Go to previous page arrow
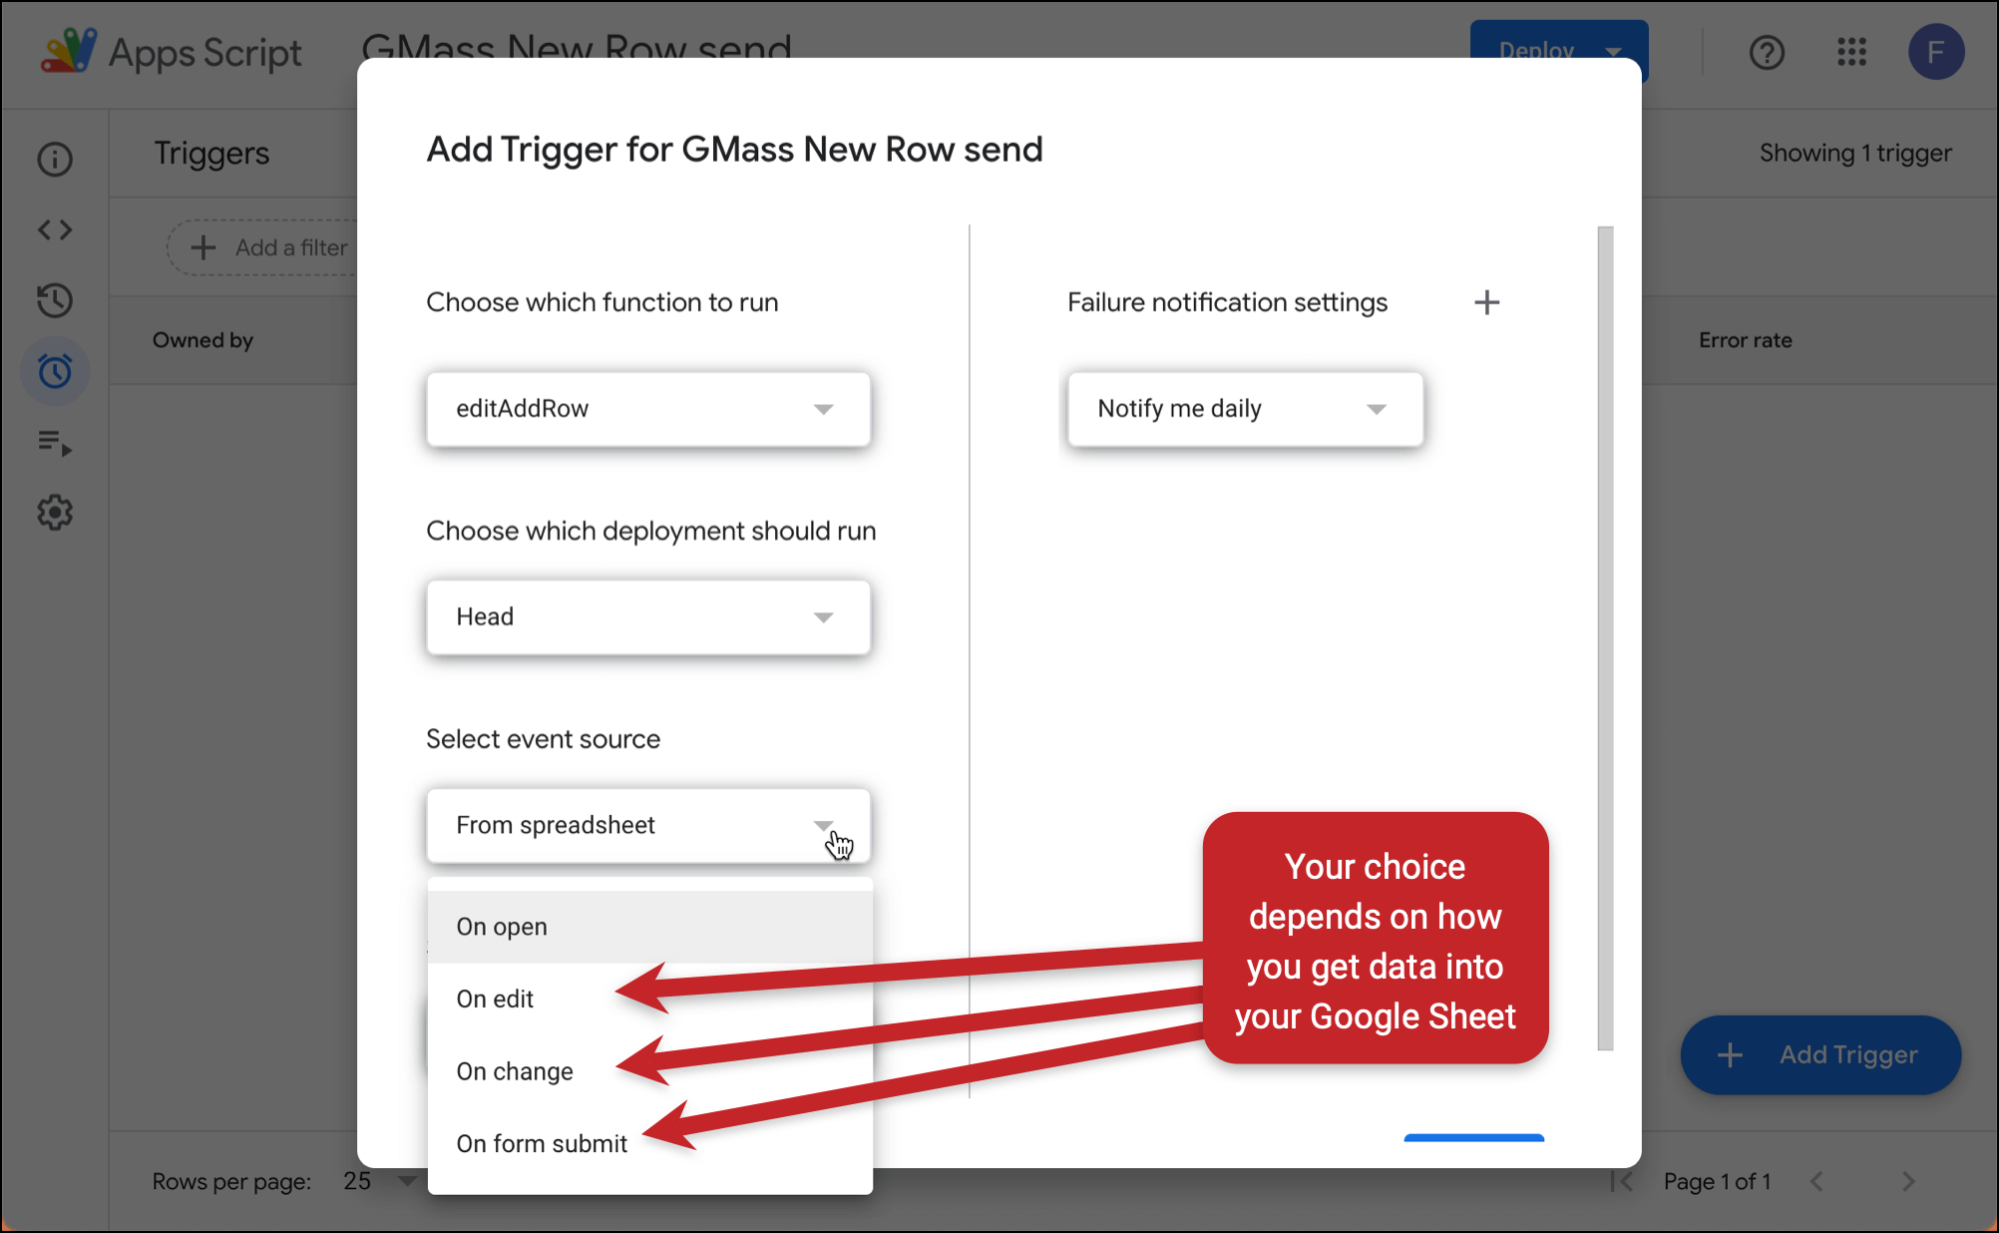Screen dimensions: 1999x1233 pos(1816,1182)
